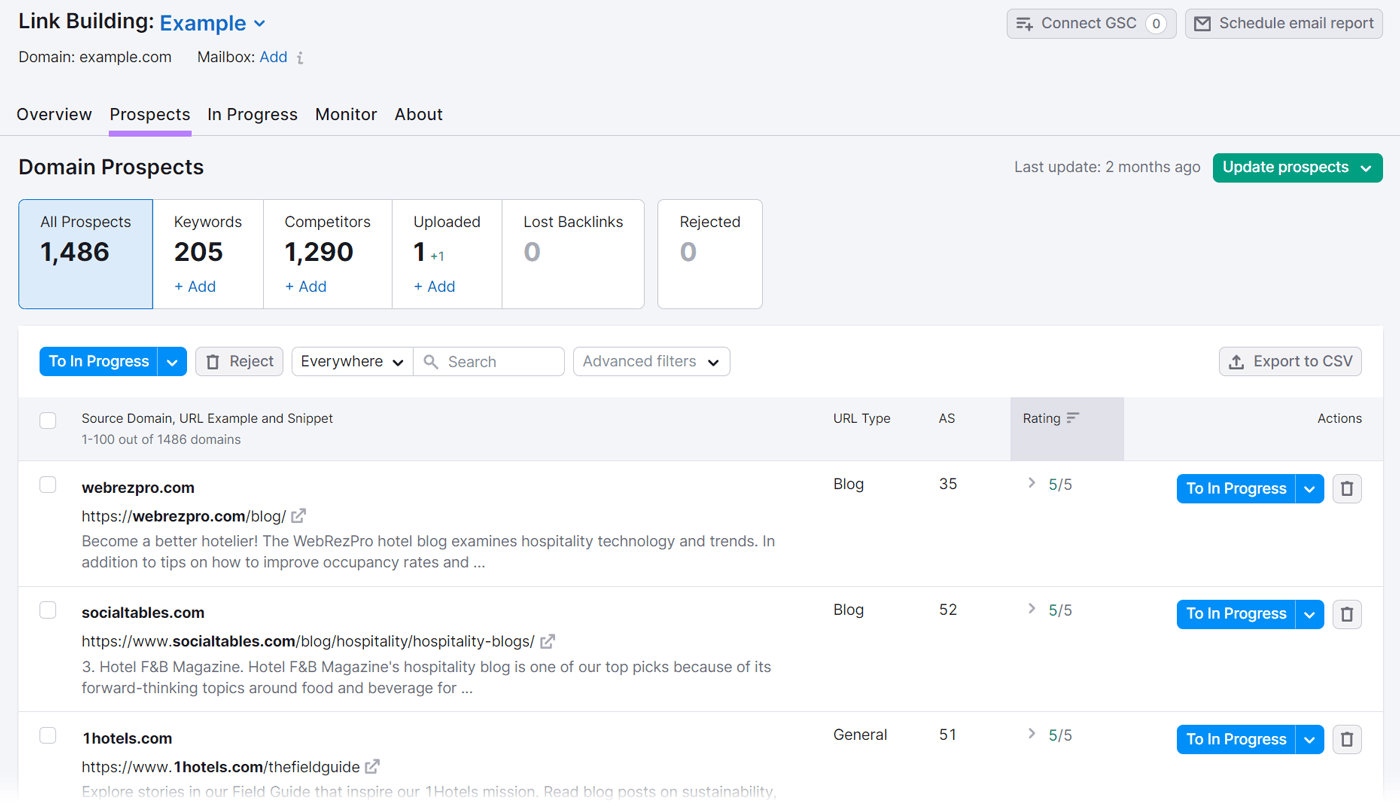Click the Export to CSV button
Screen dimensions: 1400x808
tap(1290, 361)
